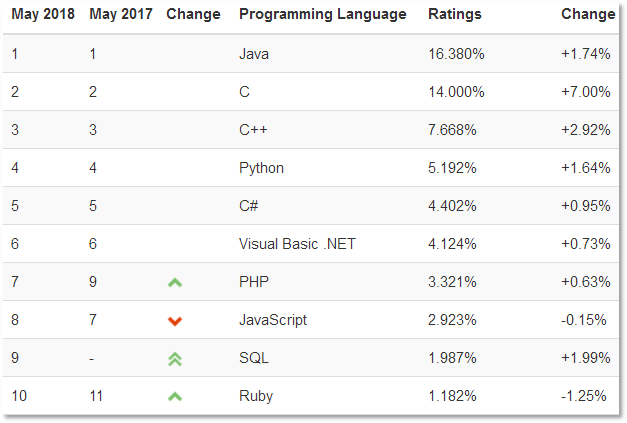Click the green up arrow beside Ruby
Screen dimensions: 627x423
coord(175,397)
